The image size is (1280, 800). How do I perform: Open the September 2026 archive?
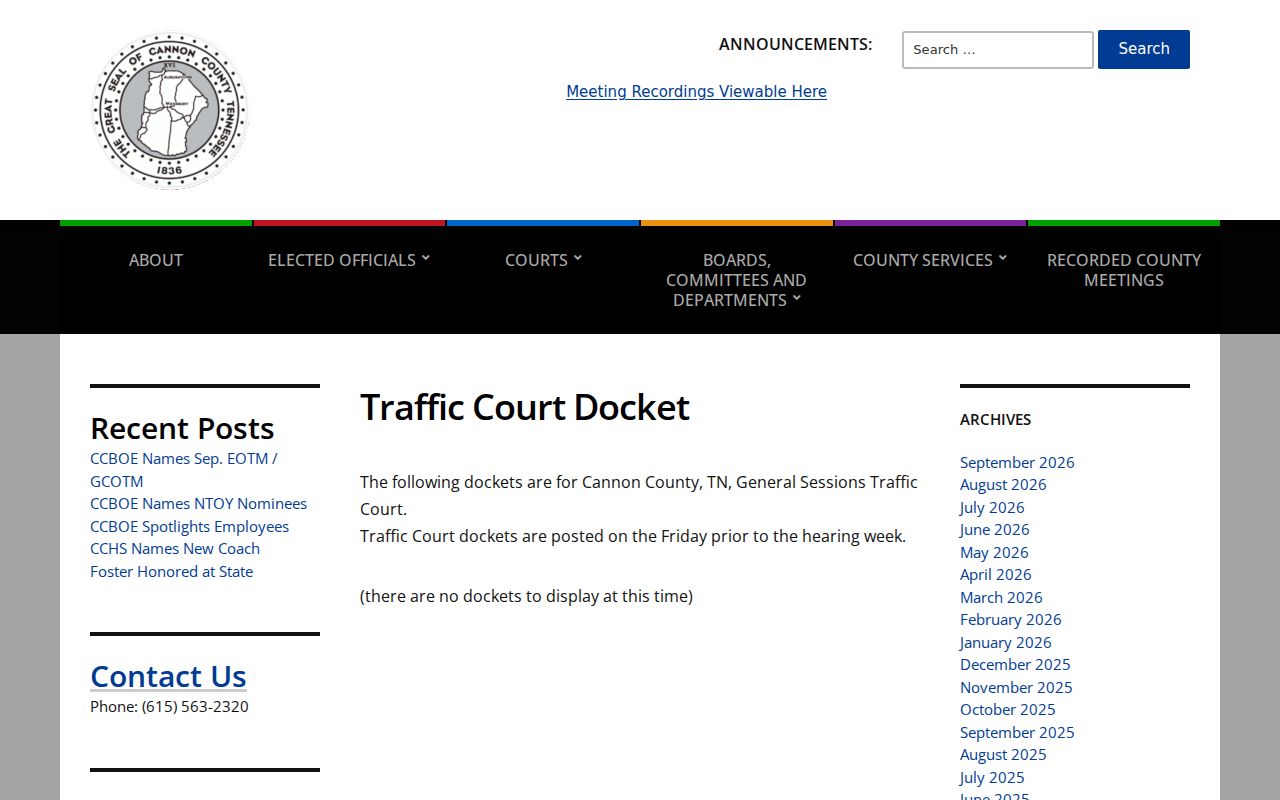[1017, 462]
